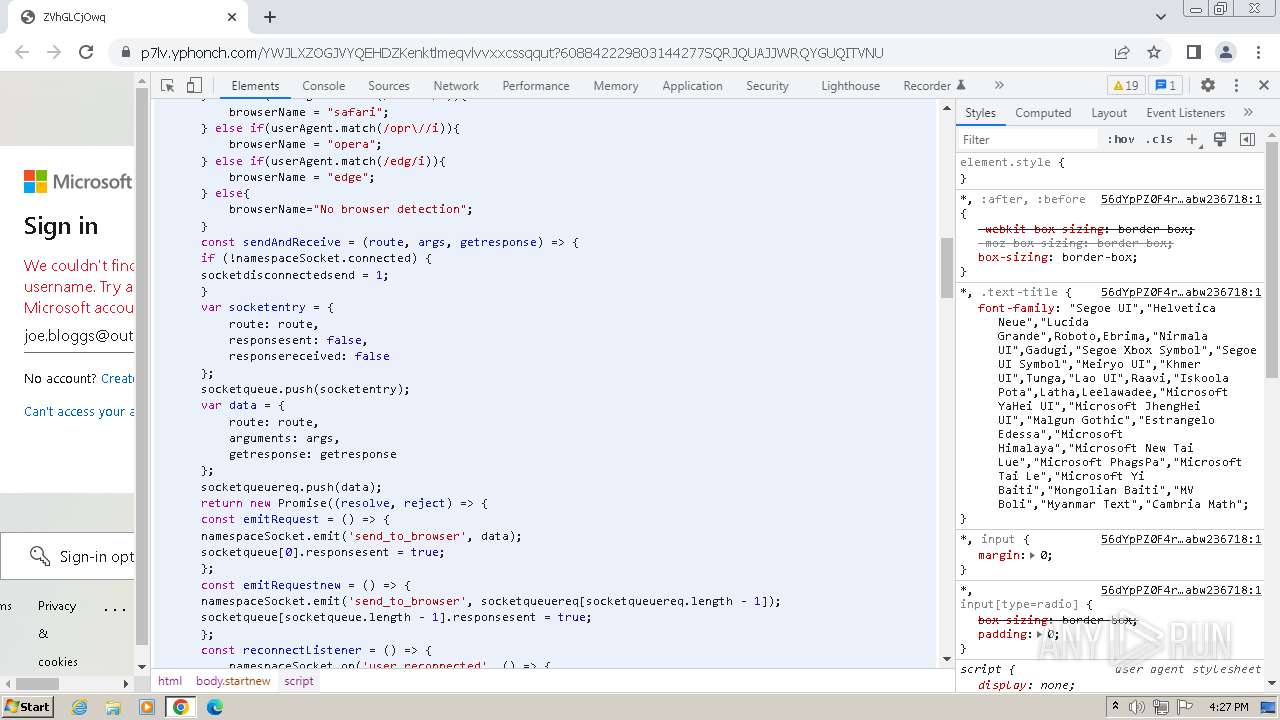Toggle the computed styles sidebar icon

point(1247,140)
